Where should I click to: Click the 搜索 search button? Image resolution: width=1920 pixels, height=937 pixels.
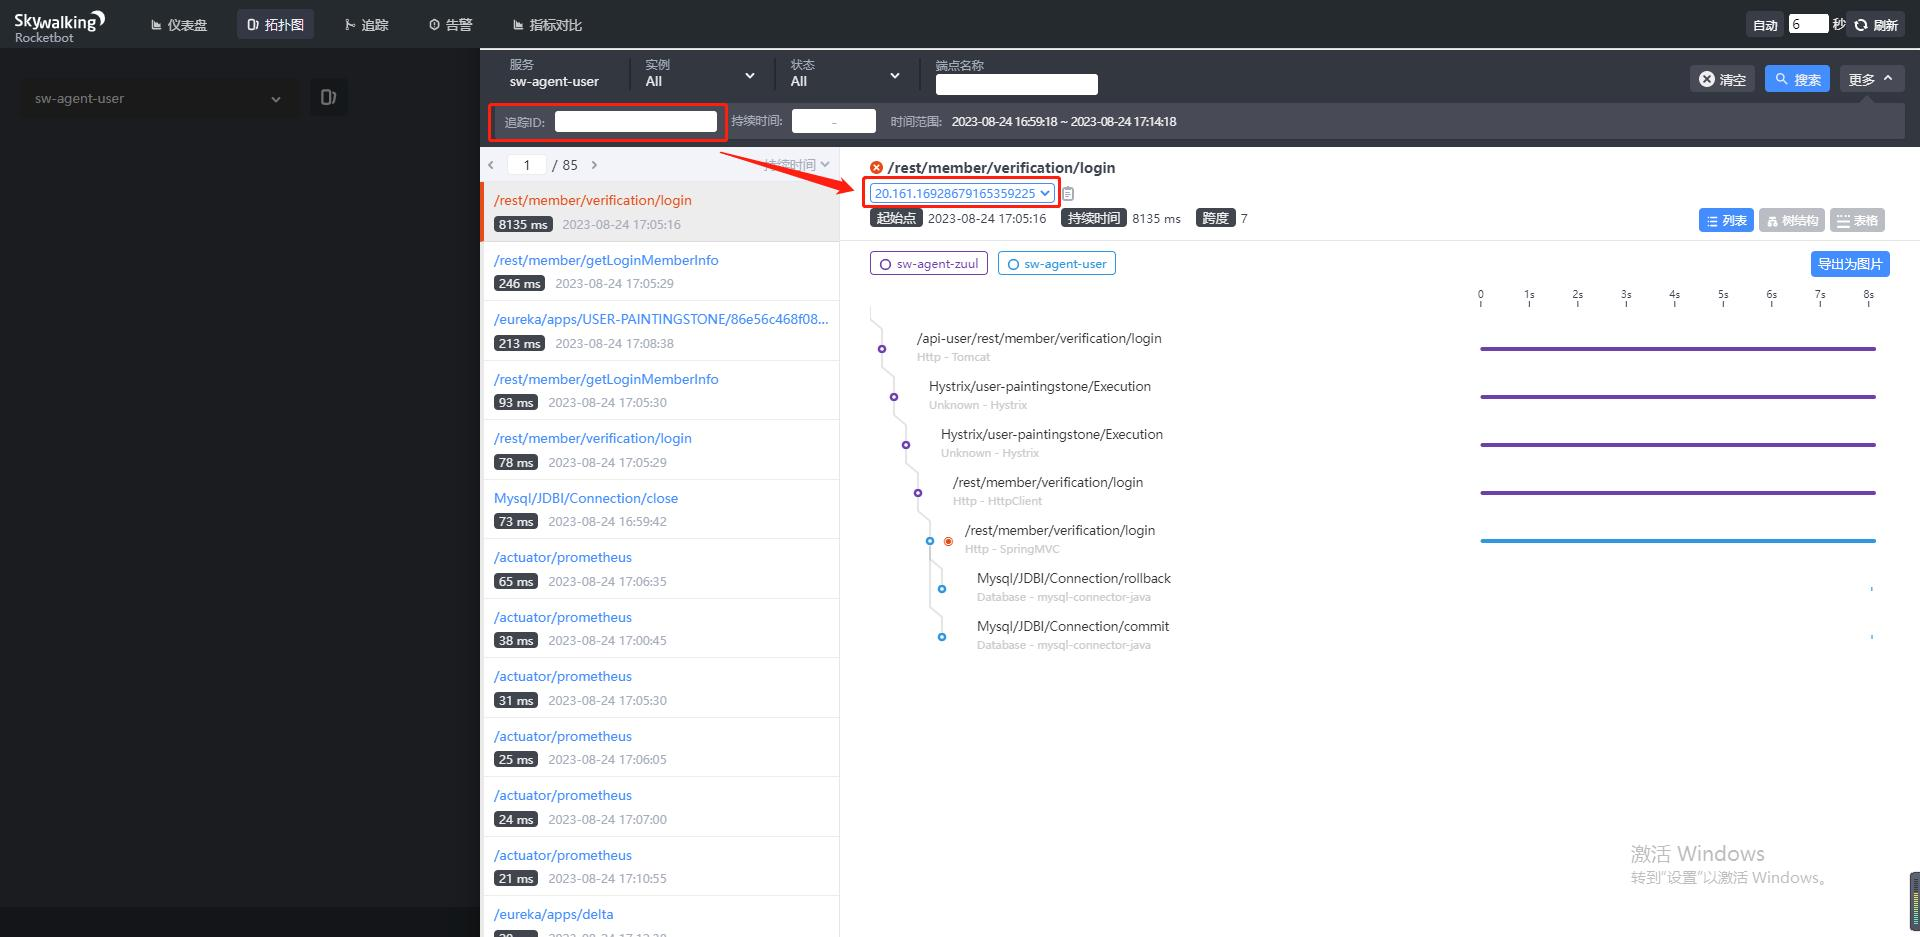click(x=1797, y=79)
